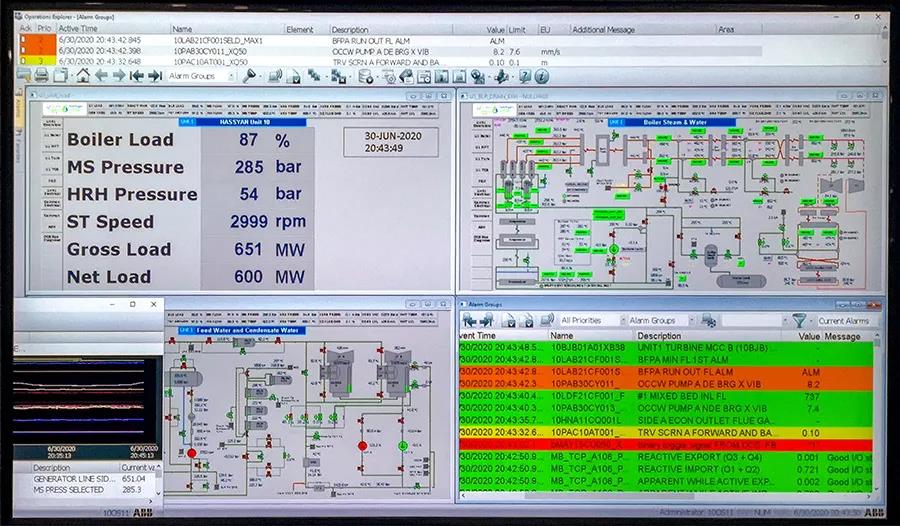The height and width of the screenshot is (526, 900).
Task: Click the print icon in main toolbar
Action: pyautogui.click(x=43, y=76)
